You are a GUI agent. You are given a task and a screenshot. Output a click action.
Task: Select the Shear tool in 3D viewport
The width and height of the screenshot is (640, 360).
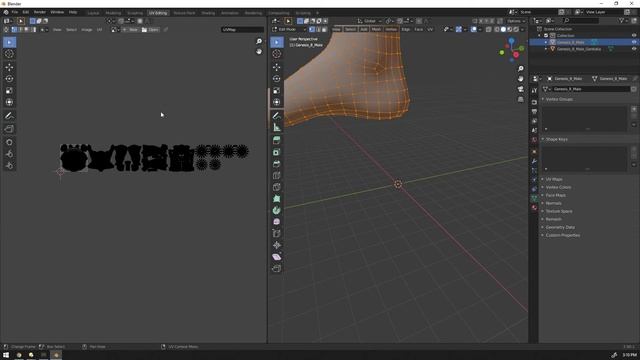tap(277, 257)
